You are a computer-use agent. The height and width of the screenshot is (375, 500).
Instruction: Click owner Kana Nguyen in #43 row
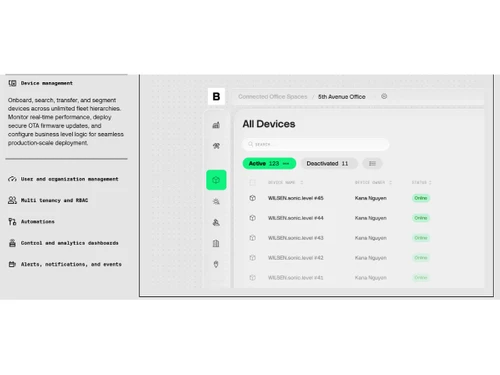pos(371,238)
